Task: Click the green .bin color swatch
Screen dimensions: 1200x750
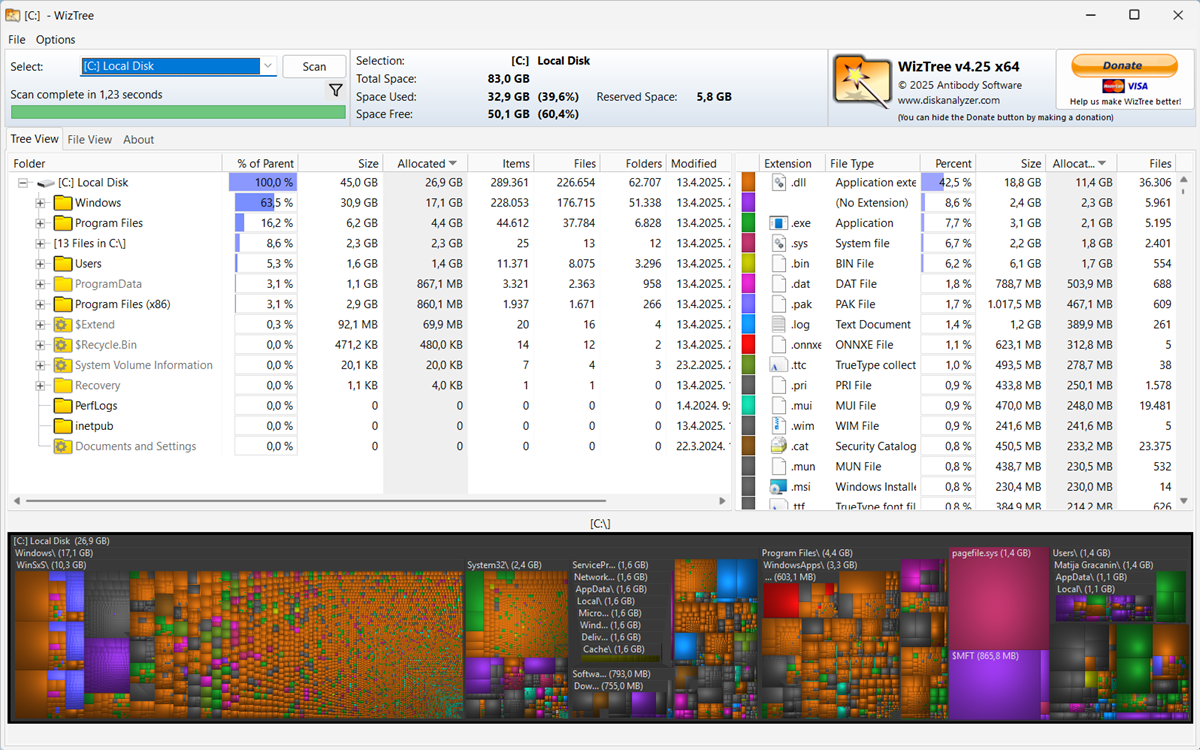Action: tap(748, 264)
